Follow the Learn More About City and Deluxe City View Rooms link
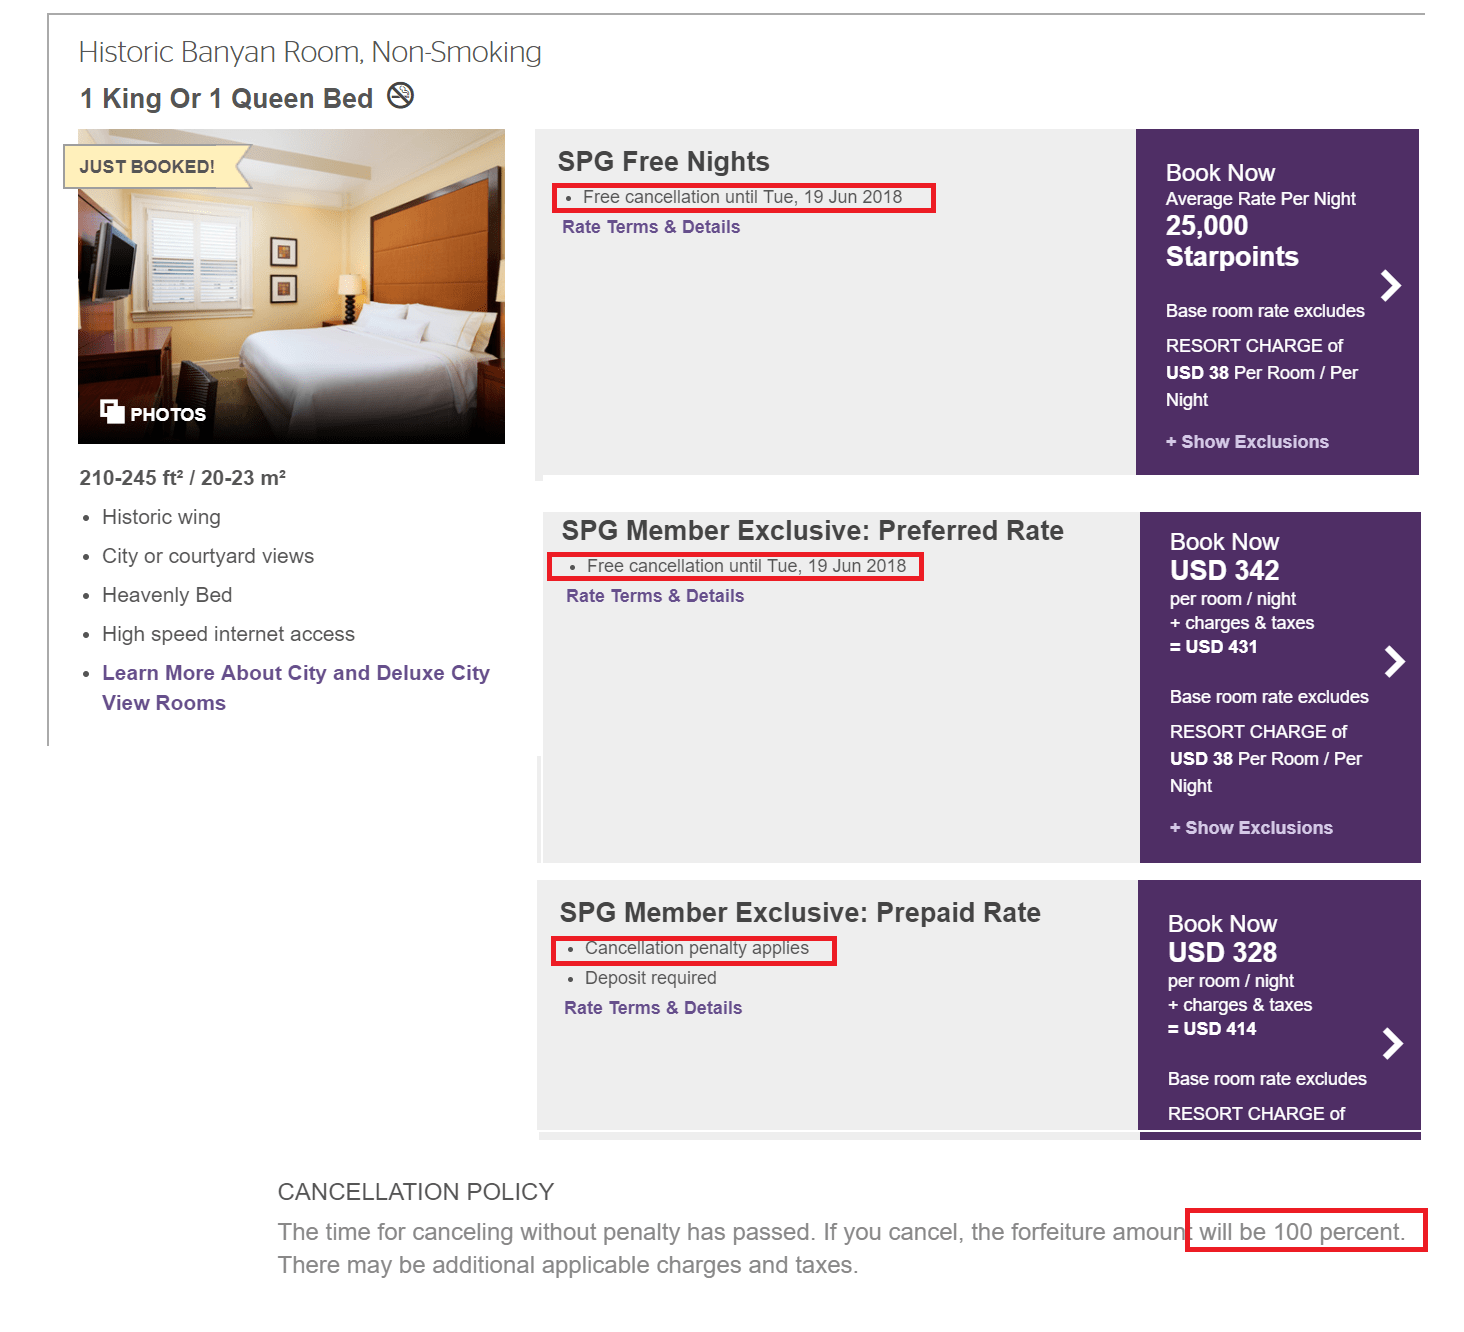Image resolution: width=1464 pixels, height=1332 pixels. (296, 688)
